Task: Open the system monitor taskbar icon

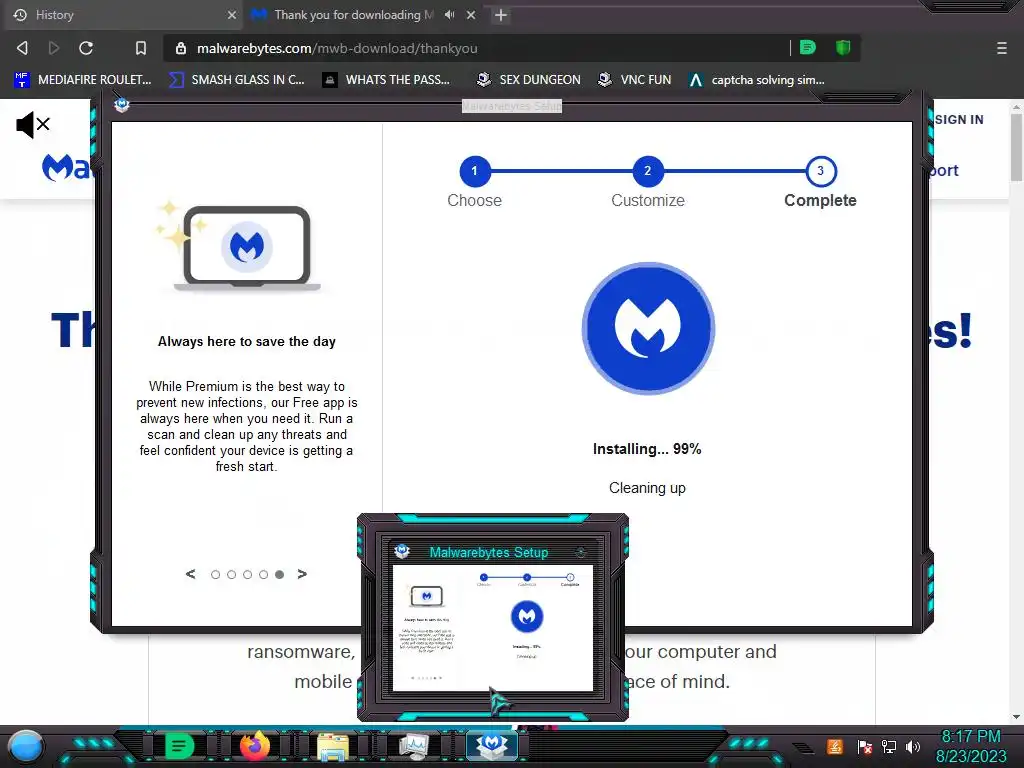Action: pyautogui.click(x=413, y=746)
